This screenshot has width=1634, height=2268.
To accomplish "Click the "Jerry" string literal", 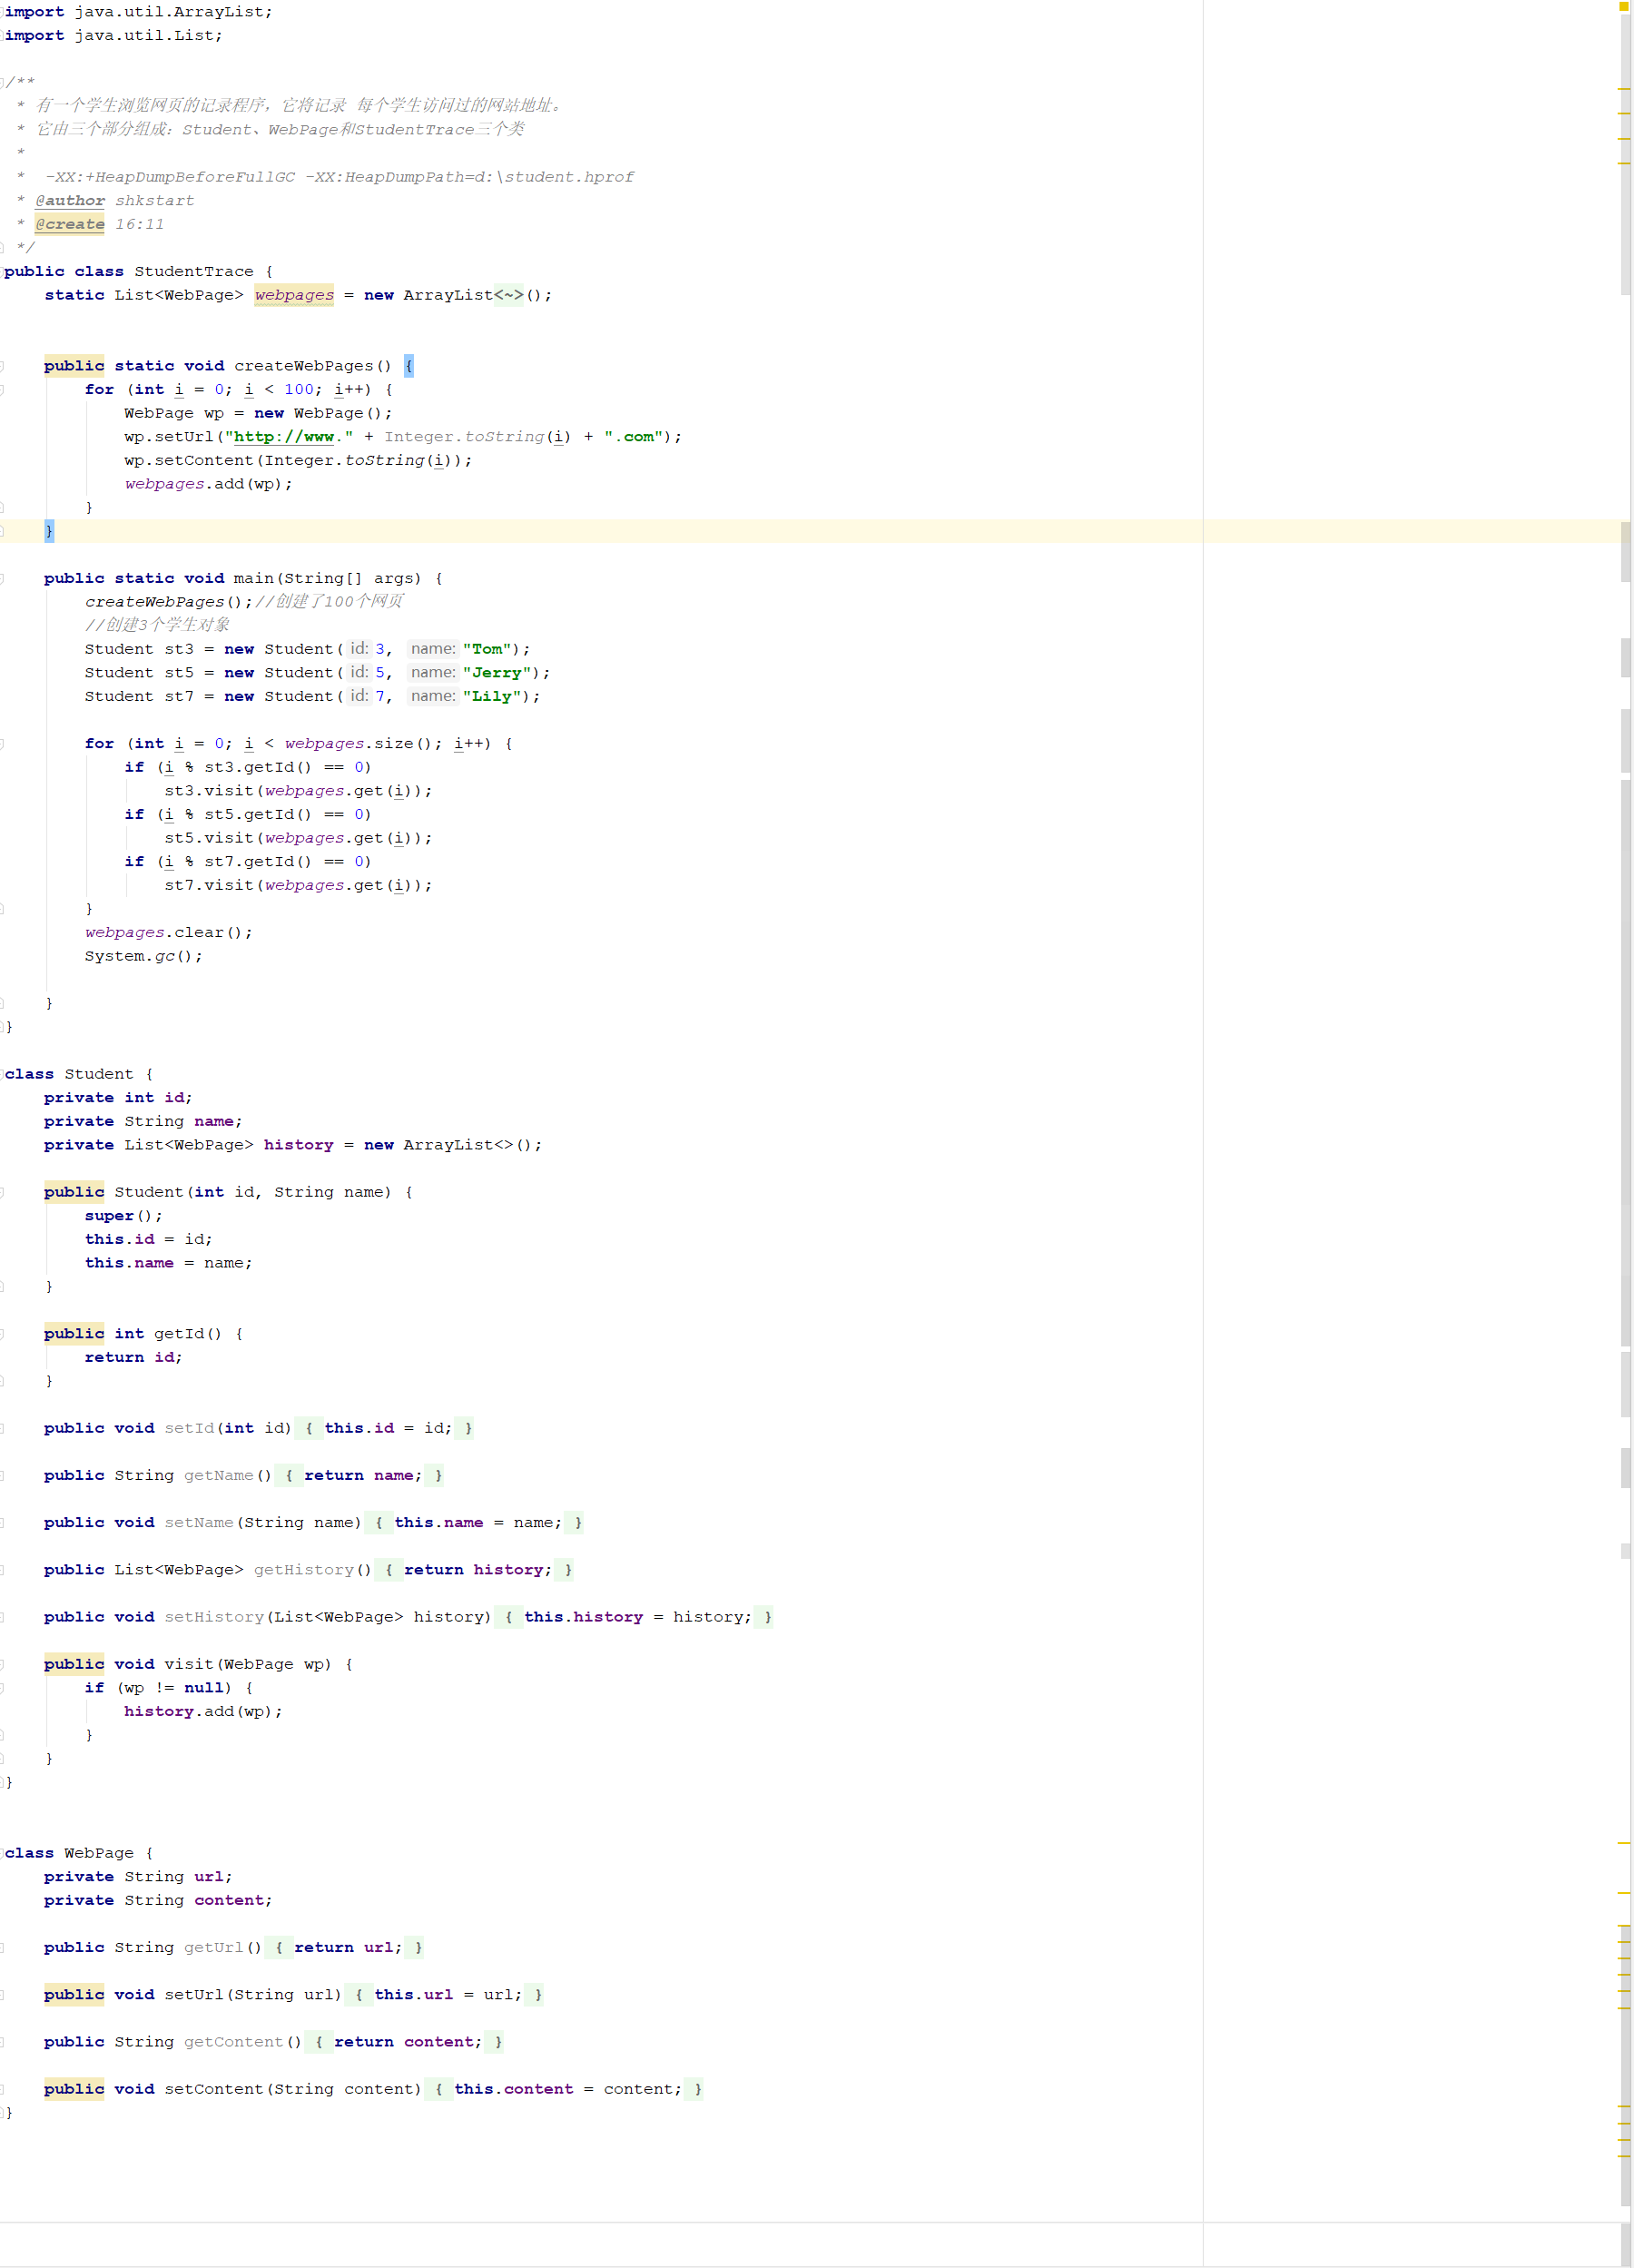I will click(497, 672).
